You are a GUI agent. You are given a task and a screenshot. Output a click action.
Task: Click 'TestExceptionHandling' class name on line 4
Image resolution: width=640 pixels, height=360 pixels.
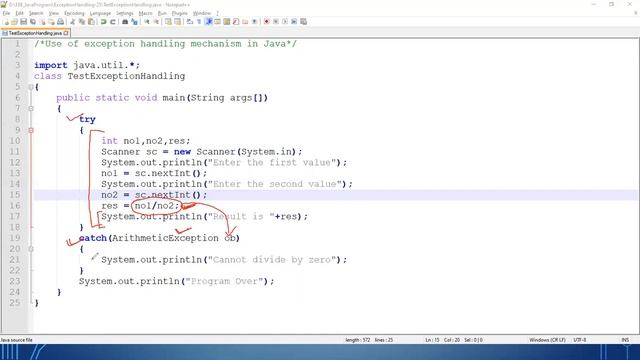(x=126, y=76)
